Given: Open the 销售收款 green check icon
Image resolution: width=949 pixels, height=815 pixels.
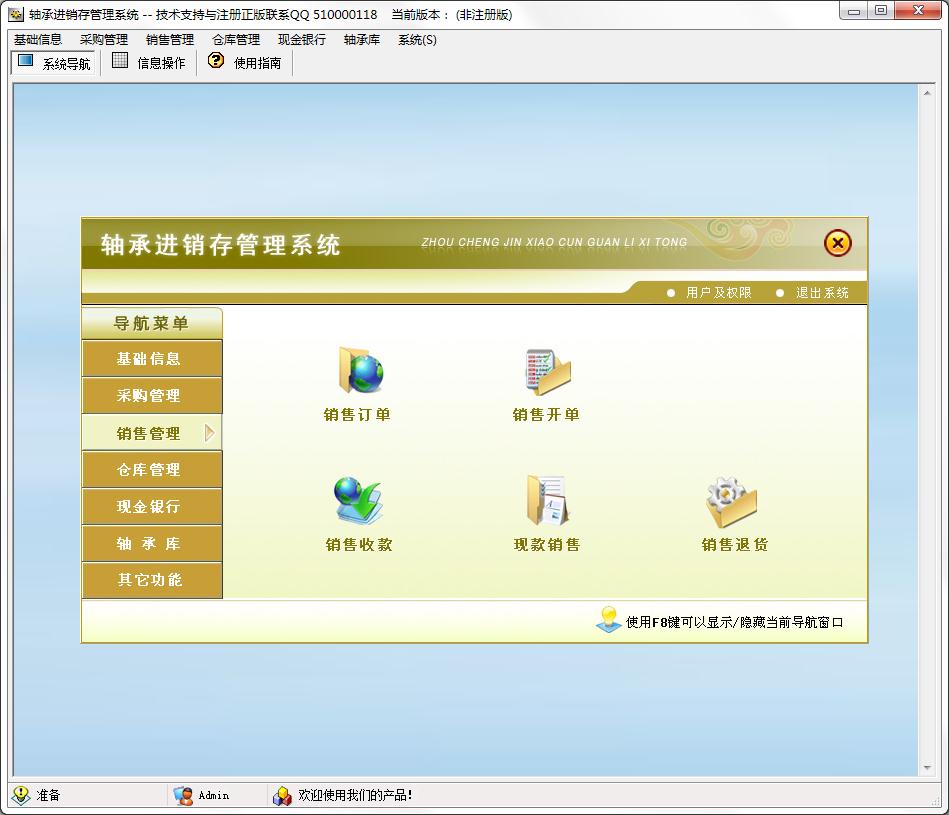Looking at the screenshot, I should pos(358,500).
